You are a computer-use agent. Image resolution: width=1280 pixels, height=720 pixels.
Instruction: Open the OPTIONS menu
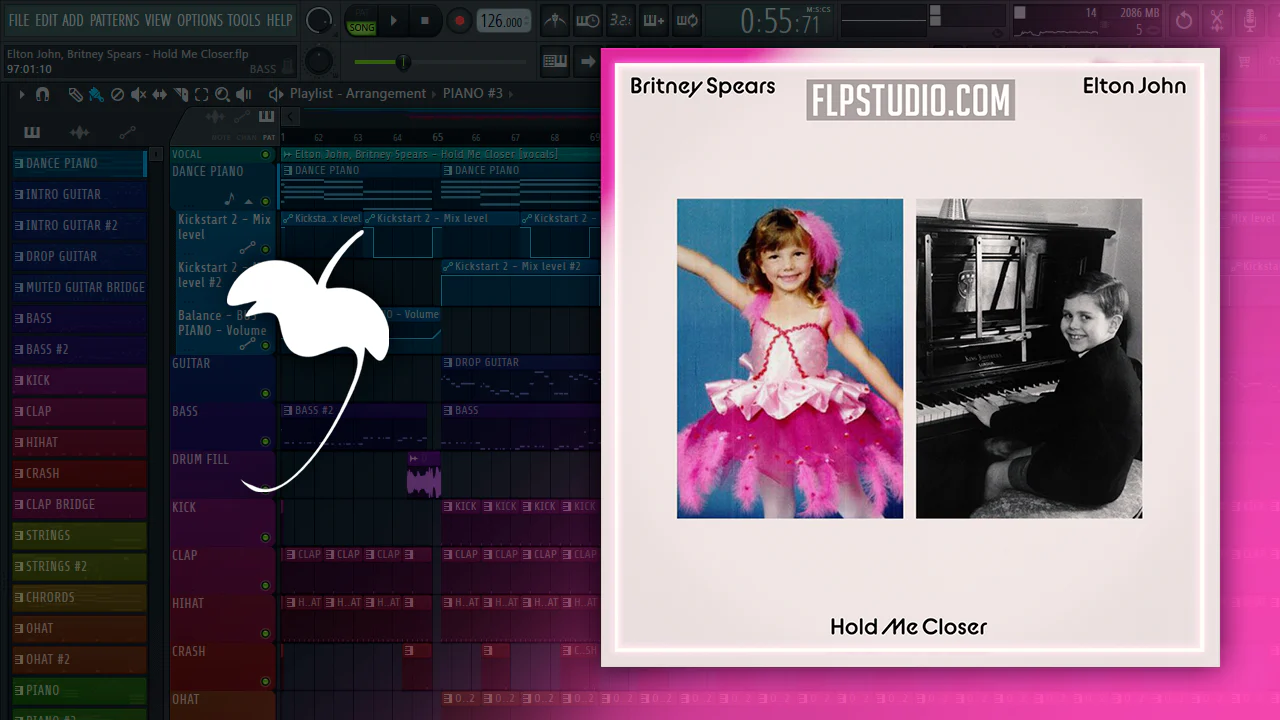200,20
